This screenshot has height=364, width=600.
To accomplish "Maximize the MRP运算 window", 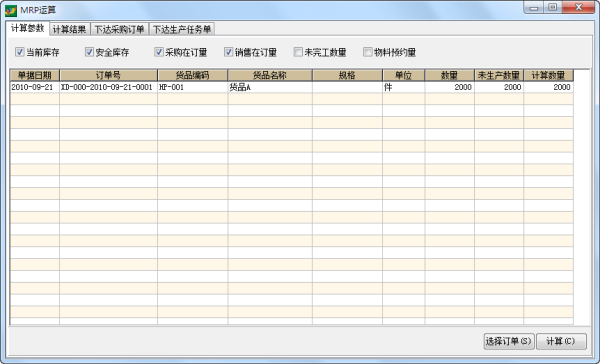I will point(553,7).
